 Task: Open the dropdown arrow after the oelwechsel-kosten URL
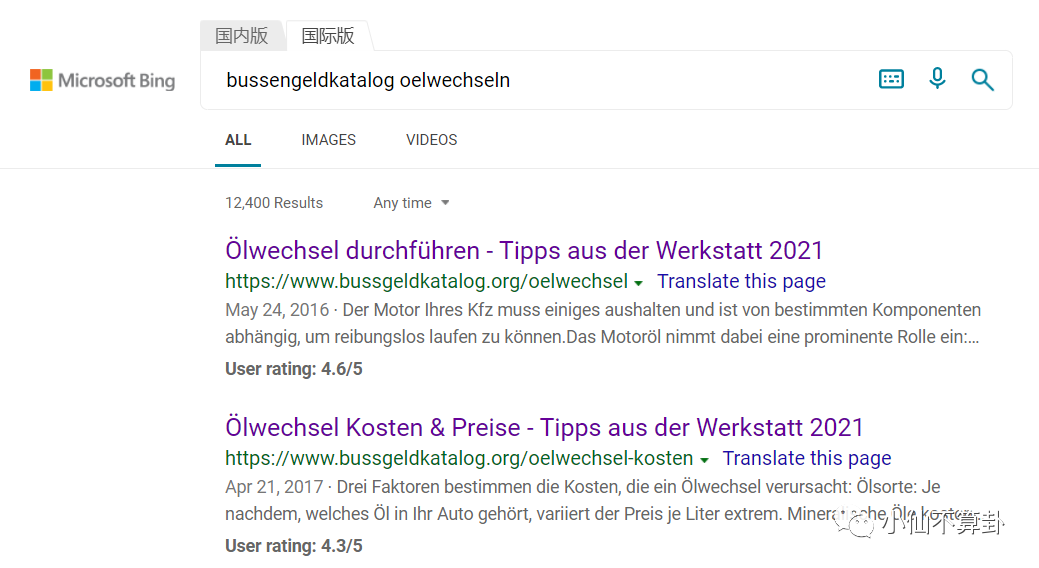[704, 460]
